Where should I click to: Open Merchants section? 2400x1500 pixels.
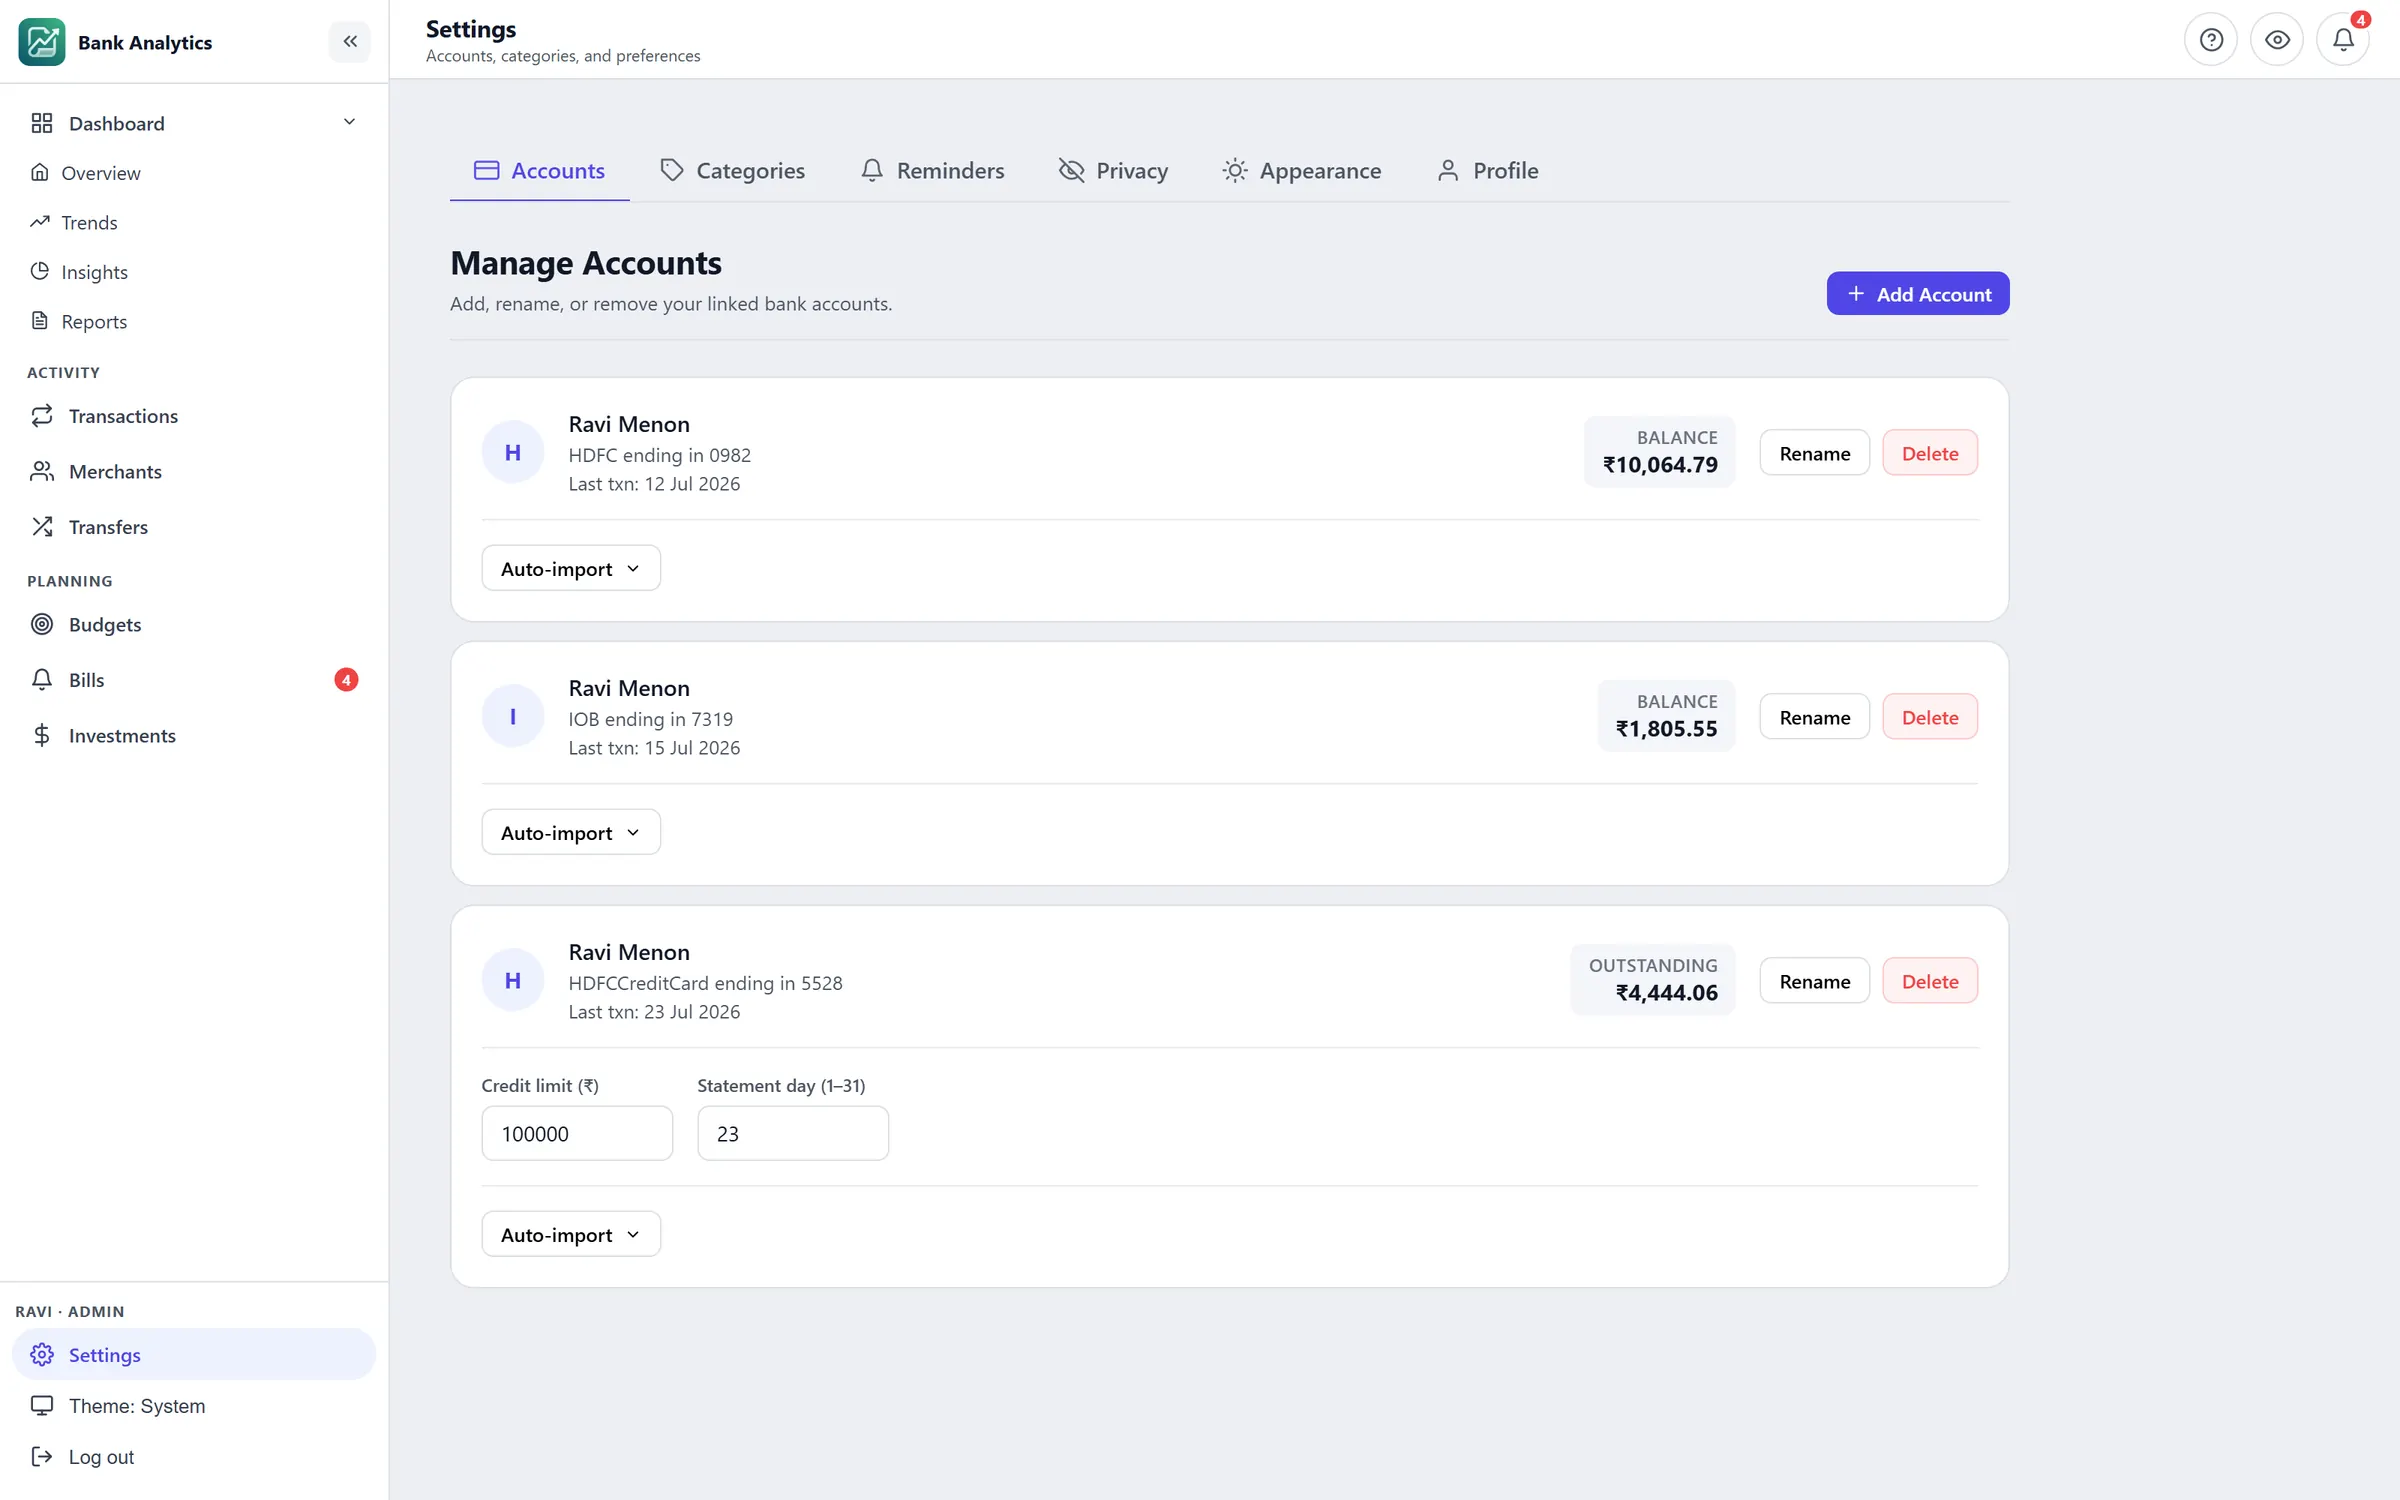click(x=194, y=471)
